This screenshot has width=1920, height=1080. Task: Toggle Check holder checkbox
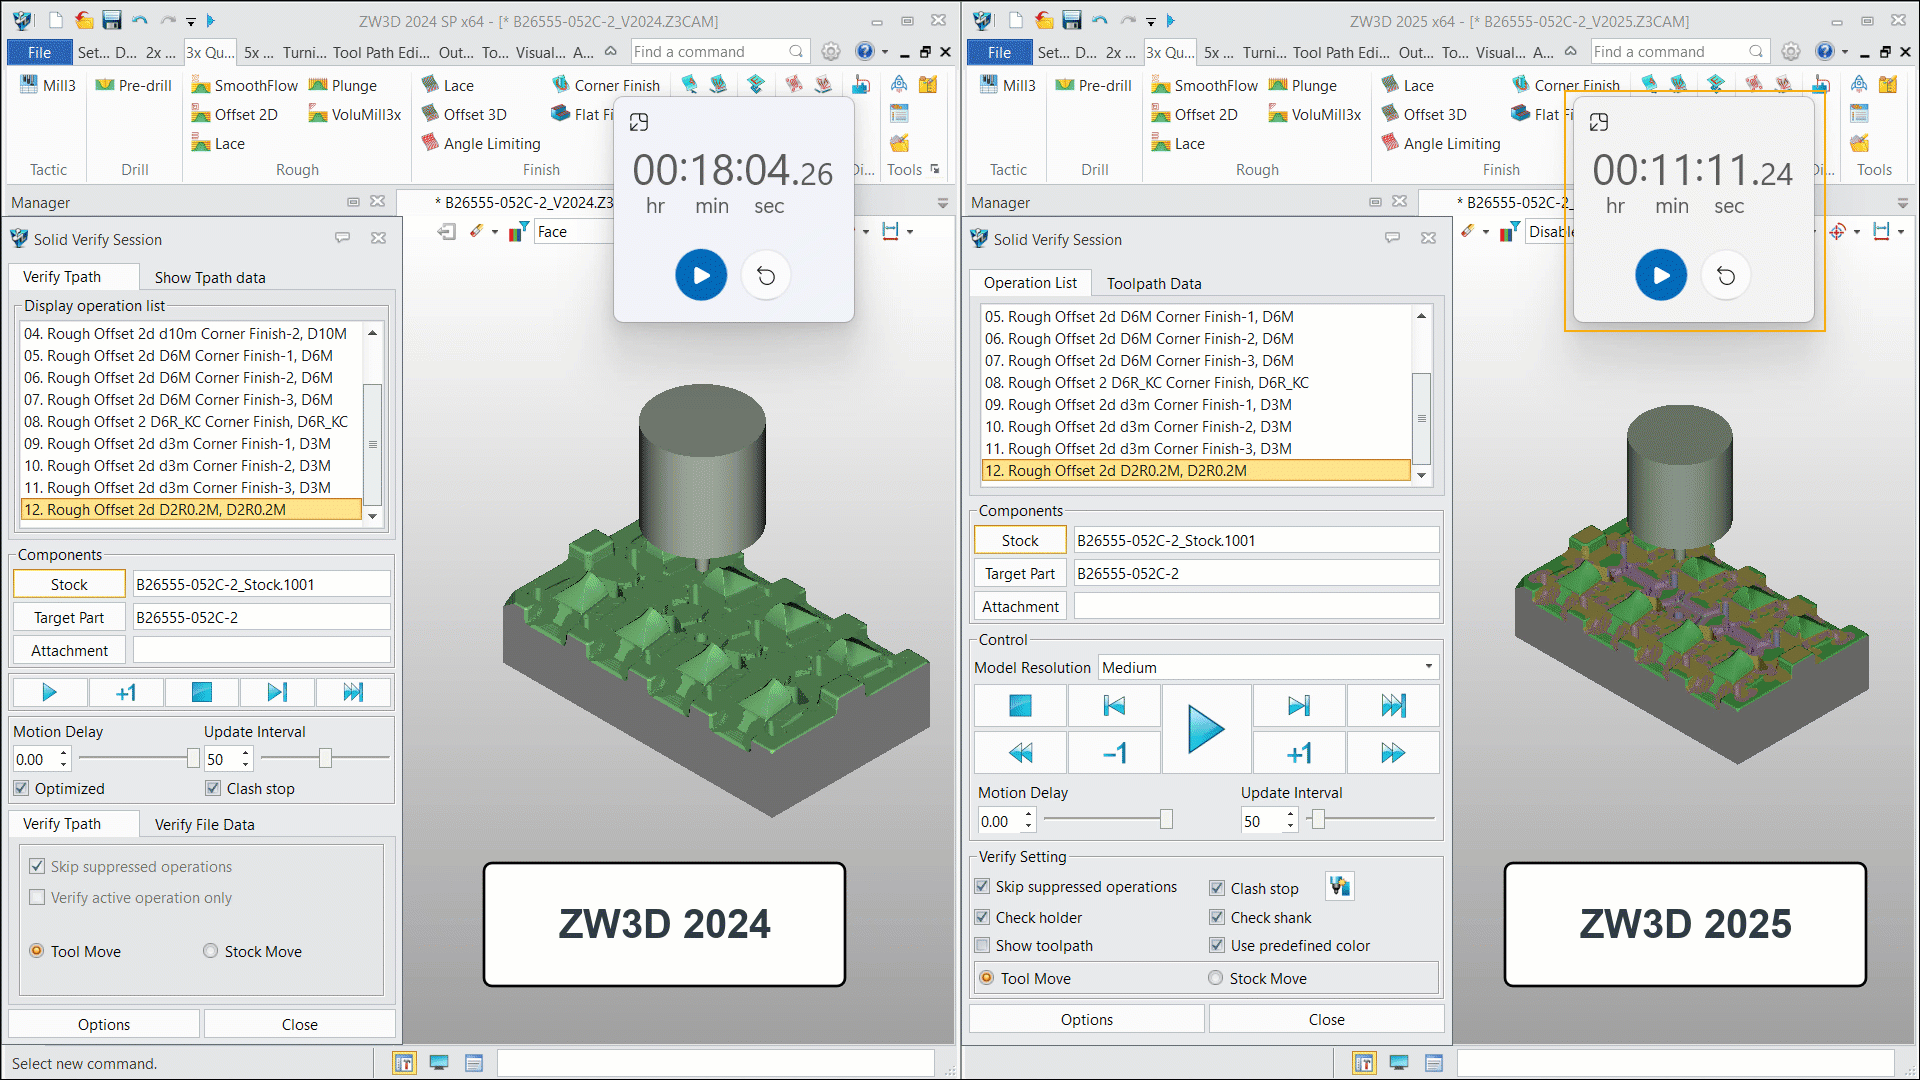982,917
